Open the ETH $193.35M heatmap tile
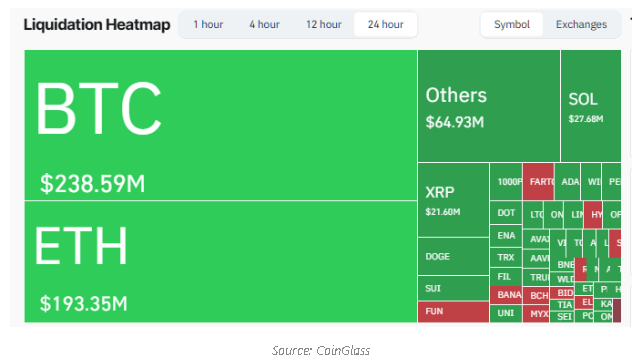Image resolution: width=644 pixels, height=363 pixels. point(221,262)
